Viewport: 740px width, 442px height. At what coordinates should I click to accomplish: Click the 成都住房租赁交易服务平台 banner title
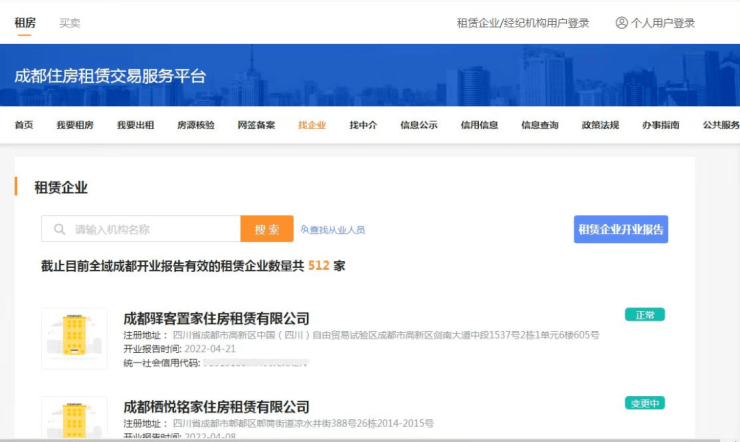pos(110,76)
